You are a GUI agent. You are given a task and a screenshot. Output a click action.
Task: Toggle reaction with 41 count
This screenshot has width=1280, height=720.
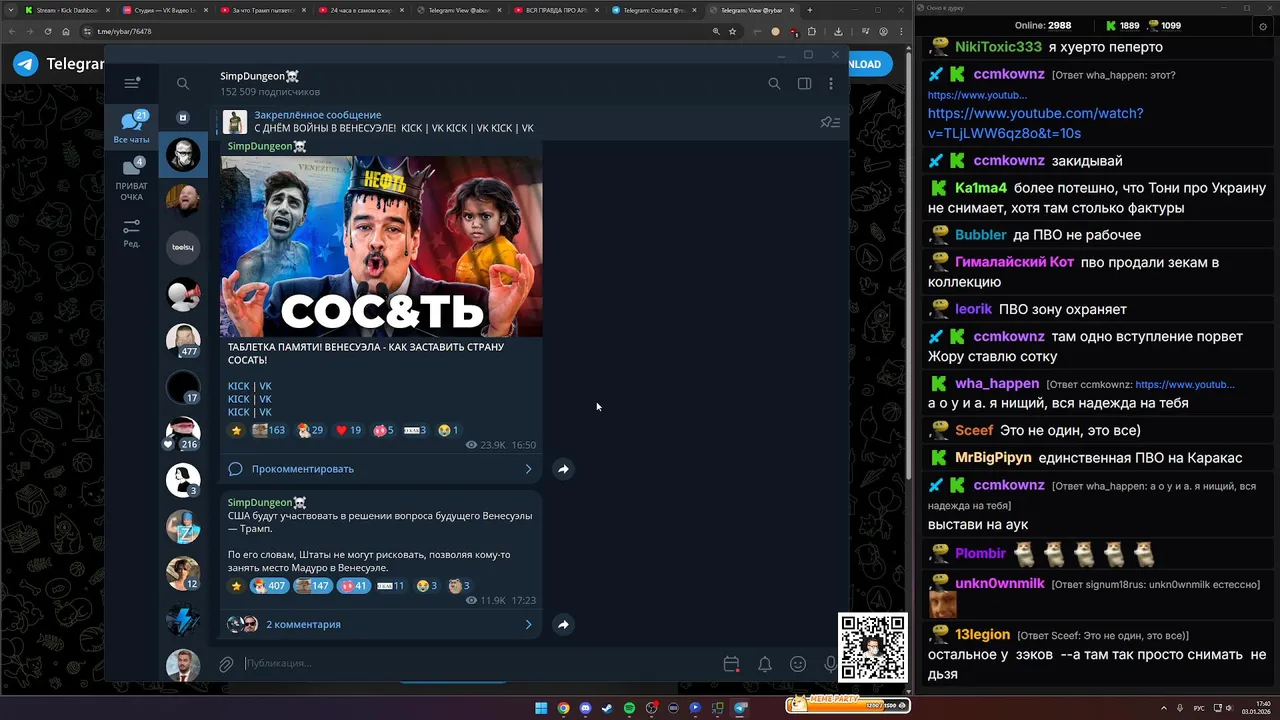(x=354, y=586)
